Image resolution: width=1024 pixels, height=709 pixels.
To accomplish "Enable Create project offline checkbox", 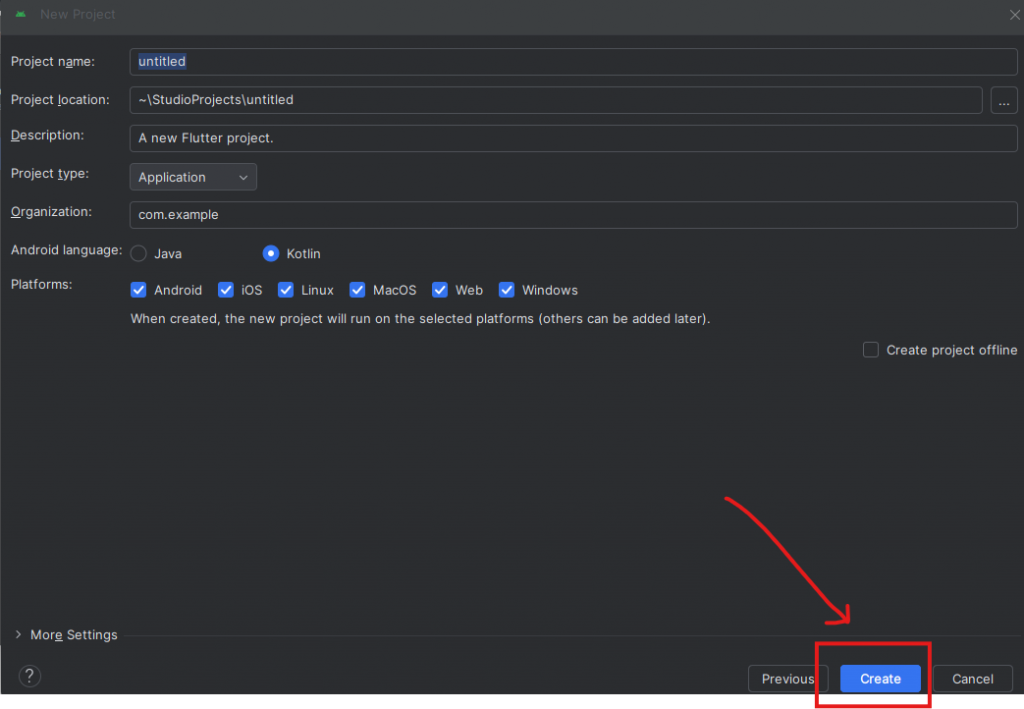I will pyautogui.click(x=871, y=350).
